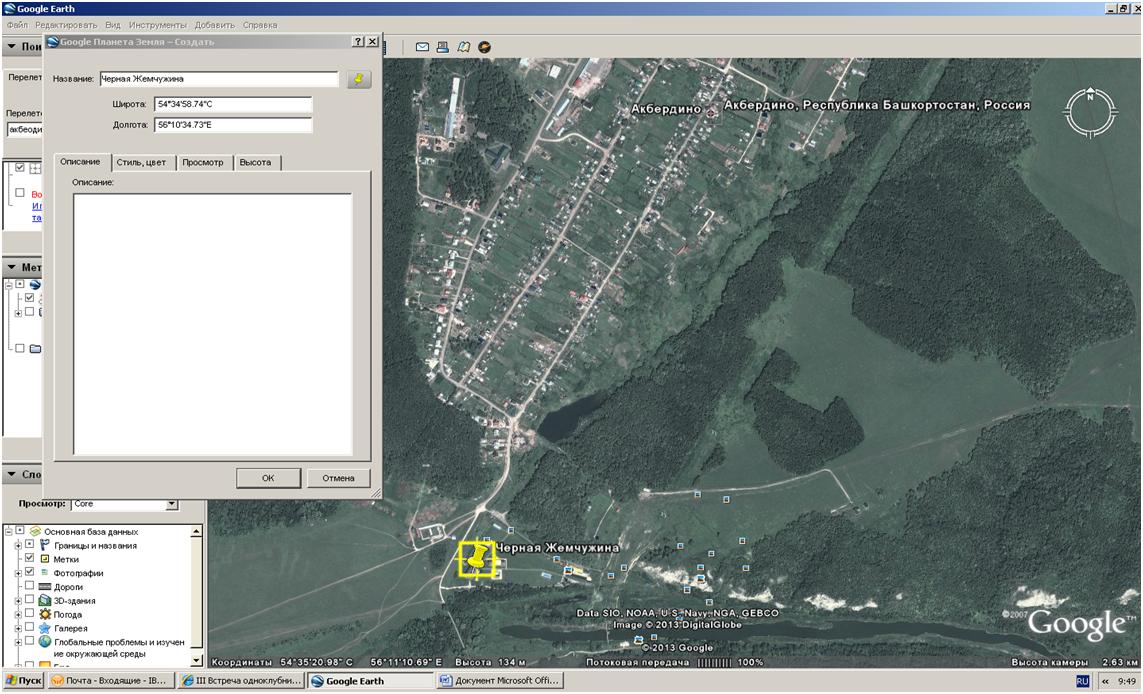Uncheck the Метки layer checkbox
The height and width of the screenshot is (694, 1143).
click(x=29, y=558)
